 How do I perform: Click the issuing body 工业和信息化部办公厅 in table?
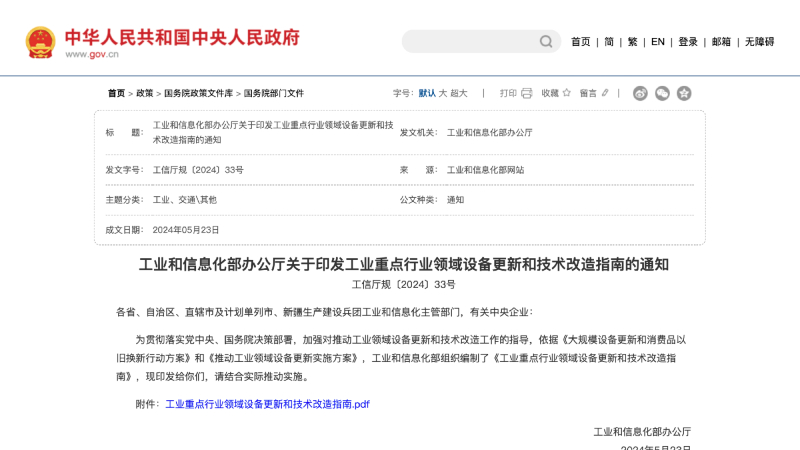(490, 133)
